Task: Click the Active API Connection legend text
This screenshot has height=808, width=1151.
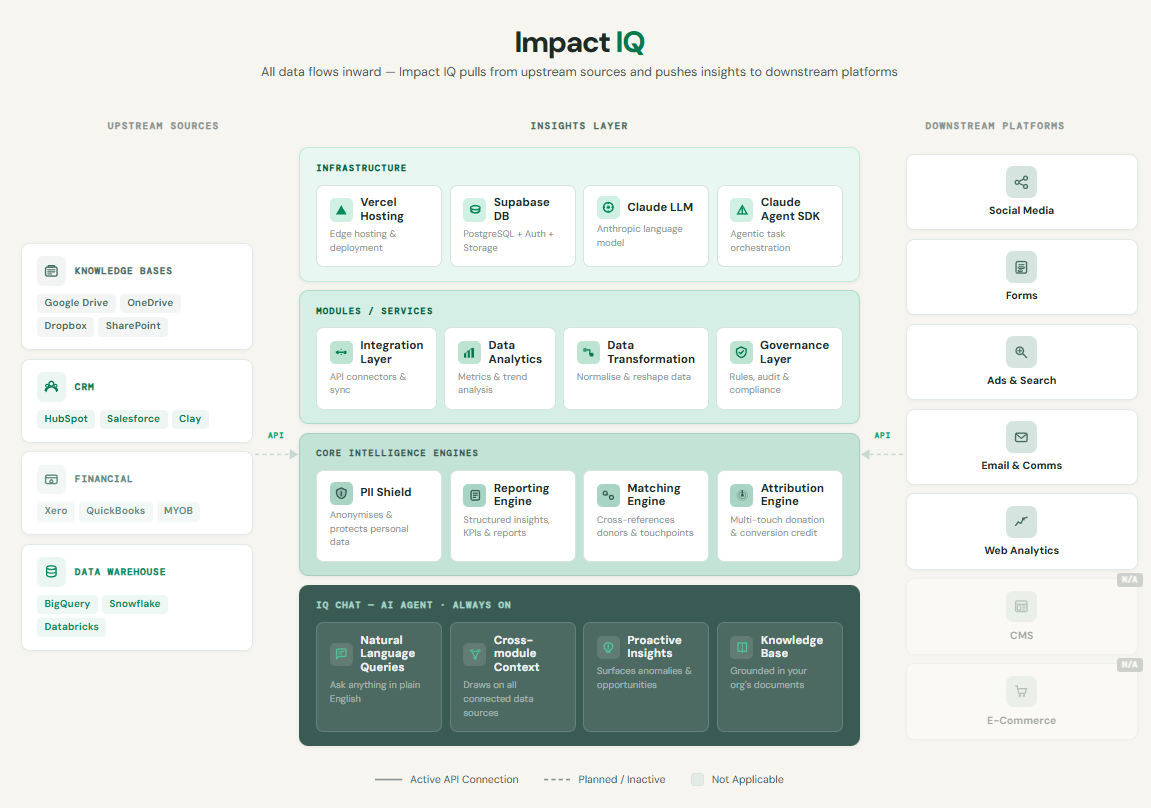Action: click(464, 779)
